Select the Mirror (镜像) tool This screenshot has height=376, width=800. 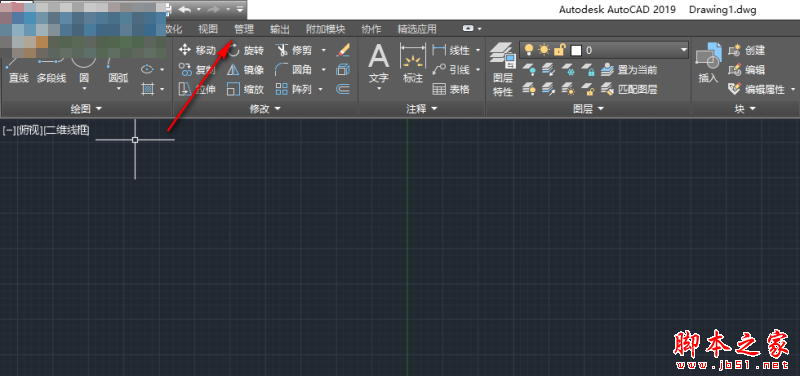[x=245, y=70]
